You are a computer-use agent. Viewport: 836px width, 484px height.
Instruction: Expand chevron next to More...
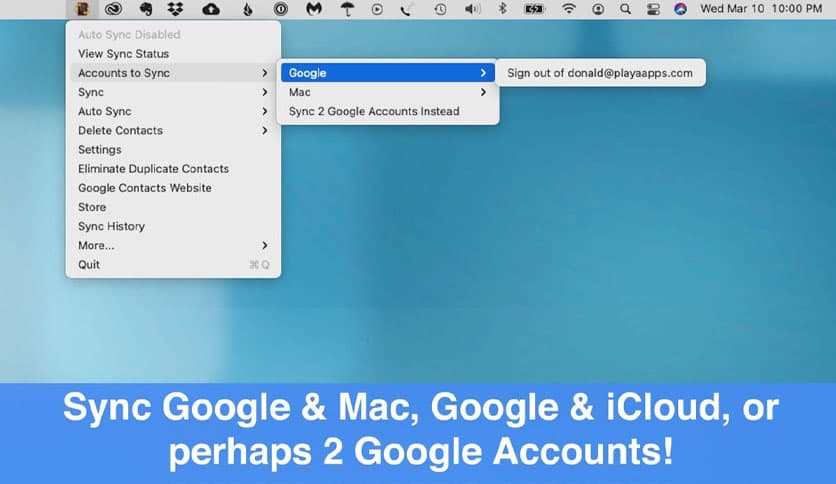coord(265,246)
